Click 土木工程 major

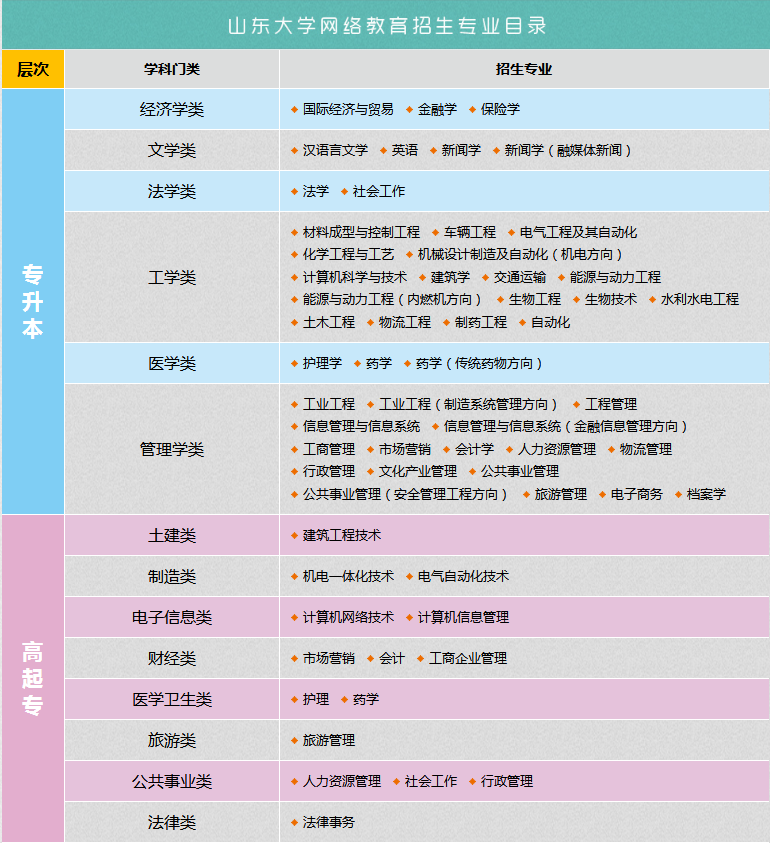pyautogui.click(x=329, y=323)
